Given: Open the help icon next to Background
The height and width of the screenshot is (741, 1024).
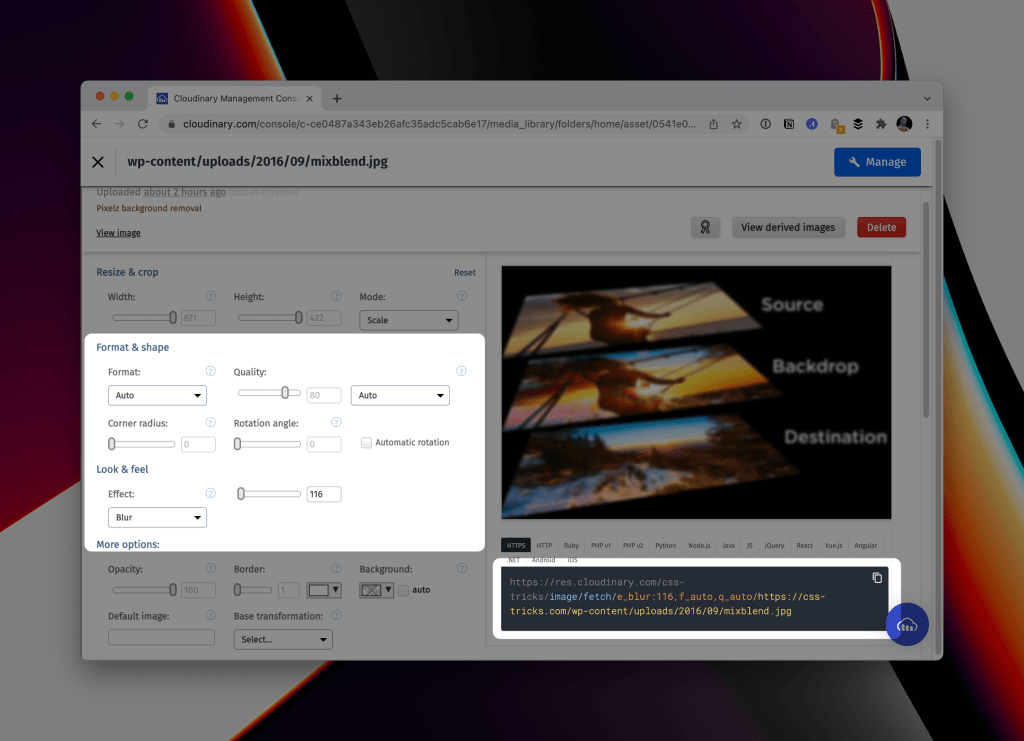Looking at the screenshot, I should click(x=462, y=569).
